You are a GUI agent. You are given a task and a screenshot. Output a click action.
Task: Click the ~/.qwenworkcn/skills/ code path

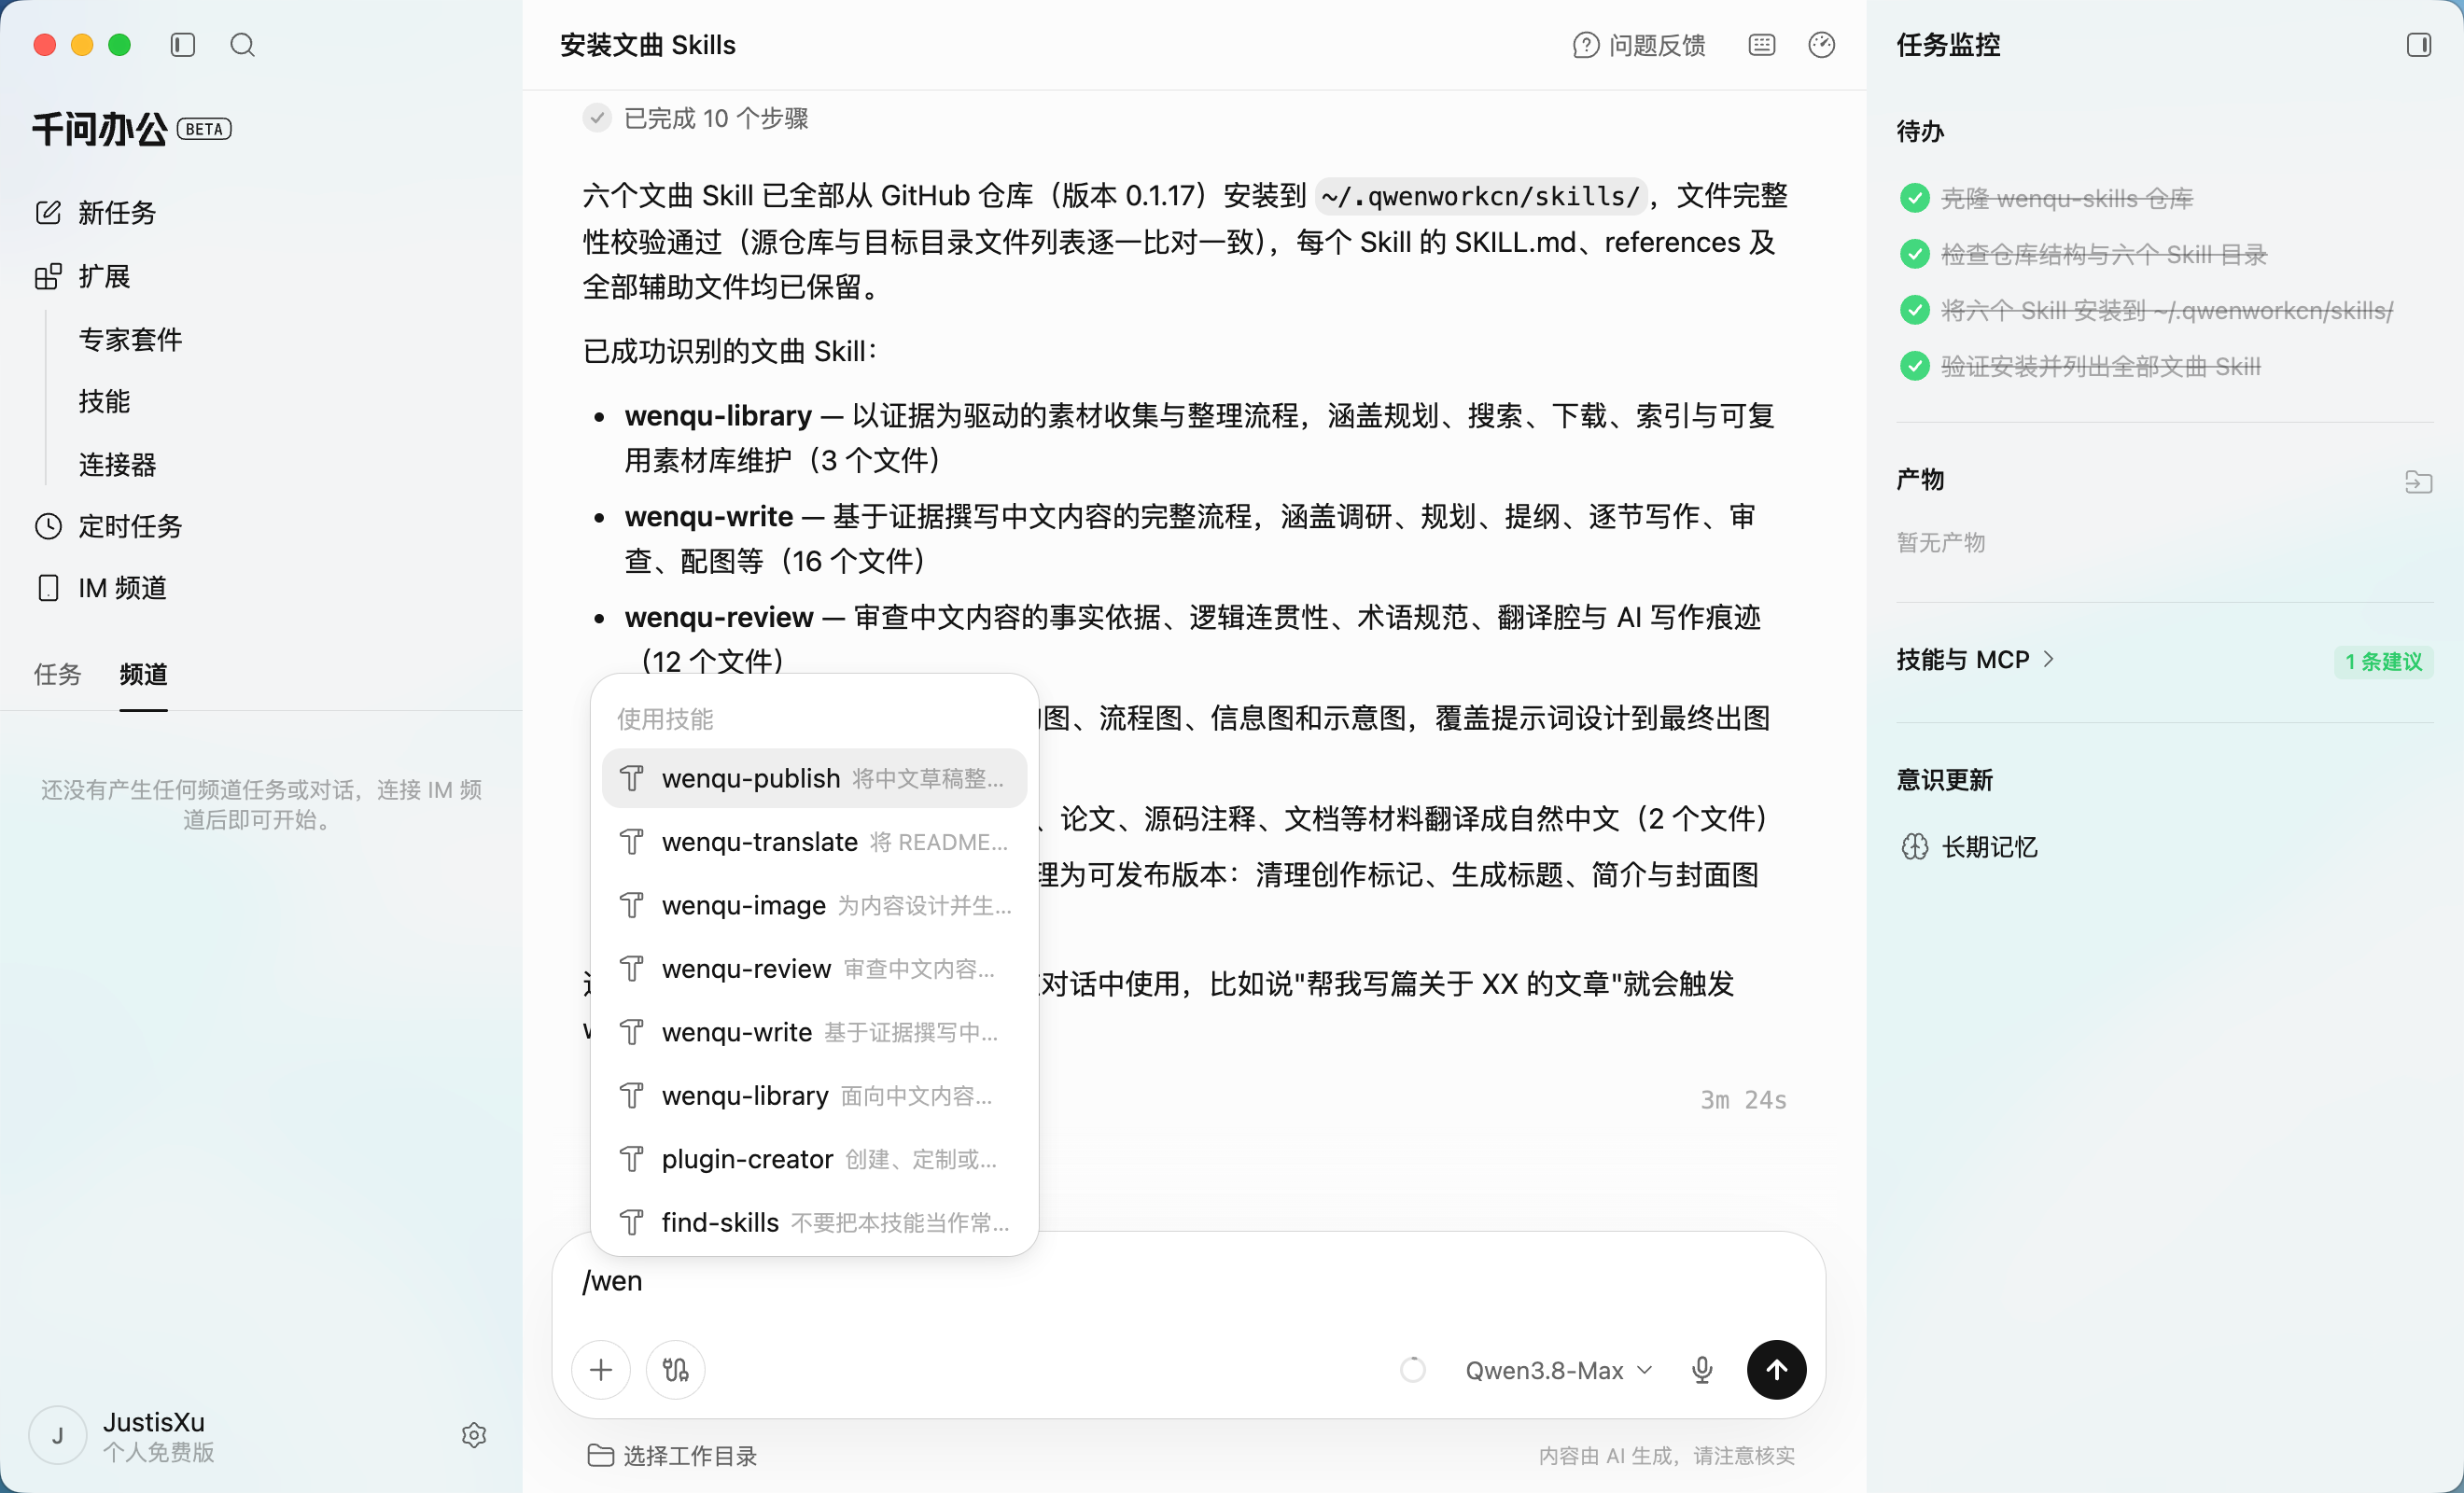1479,196
